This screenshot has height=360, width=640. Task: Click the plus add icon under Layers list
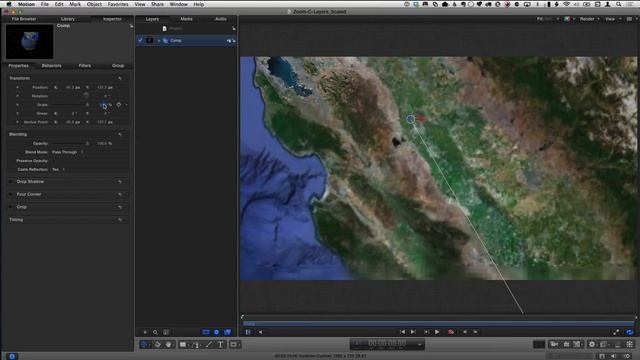pos(144,332)
